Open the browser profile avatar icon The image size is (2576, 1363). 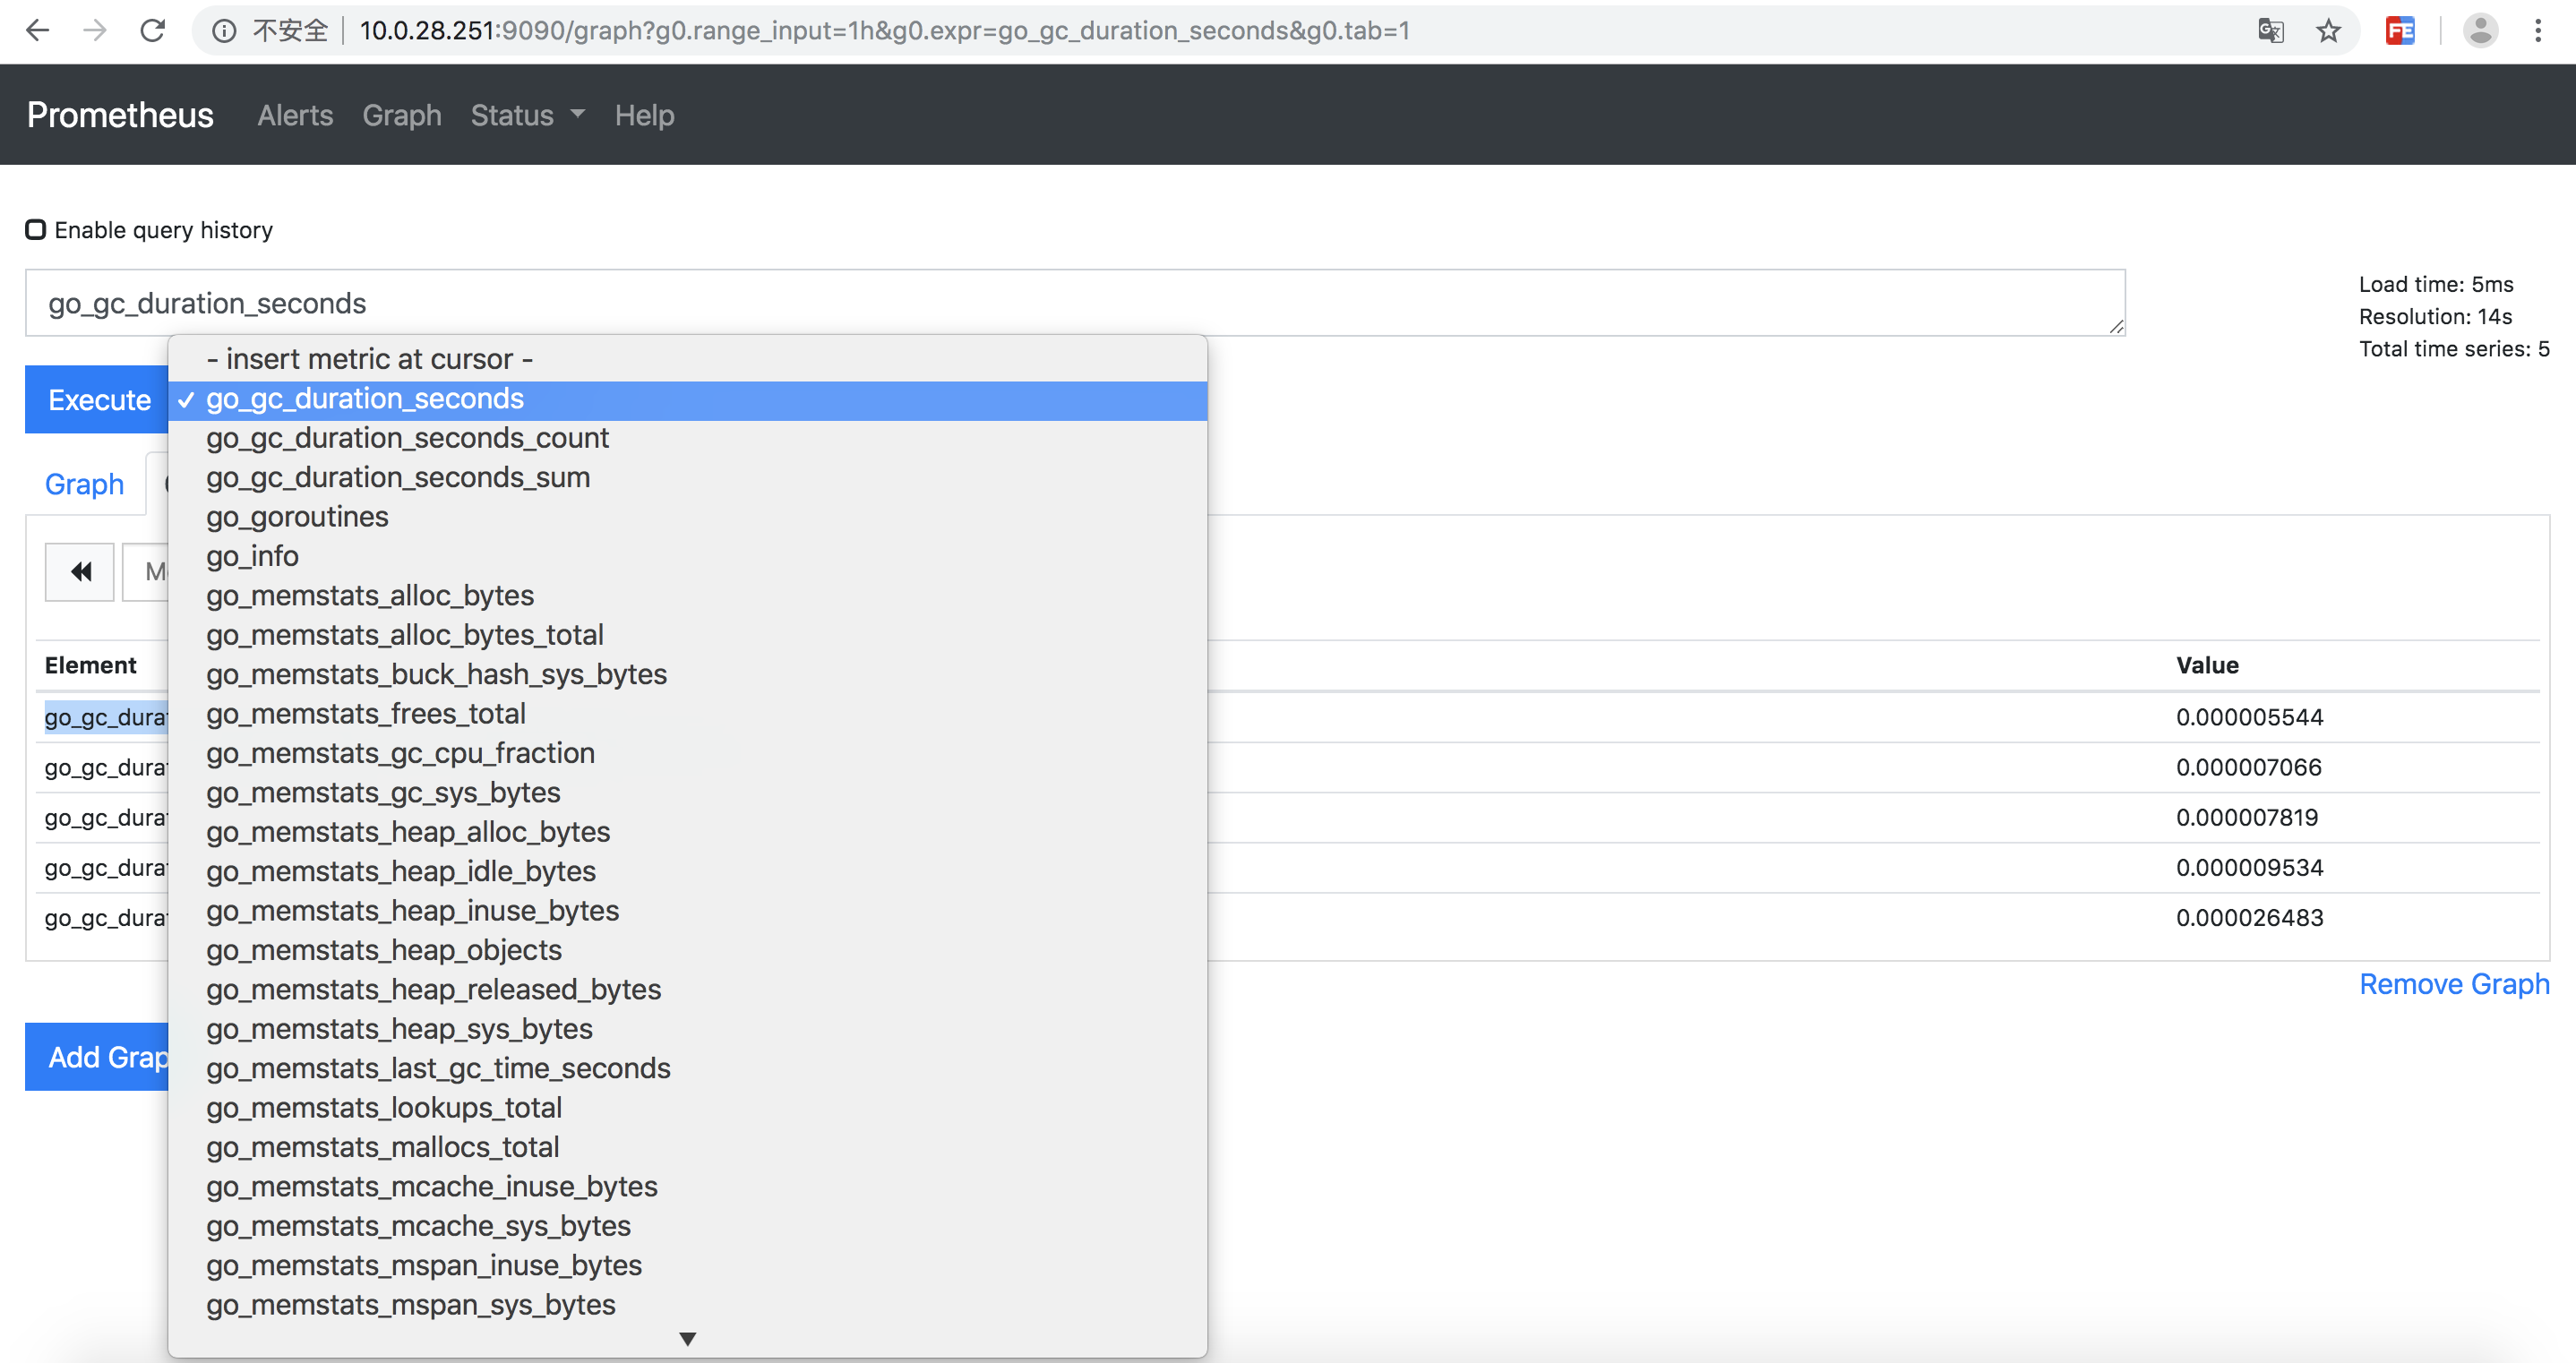click(x=2480, y=31)
